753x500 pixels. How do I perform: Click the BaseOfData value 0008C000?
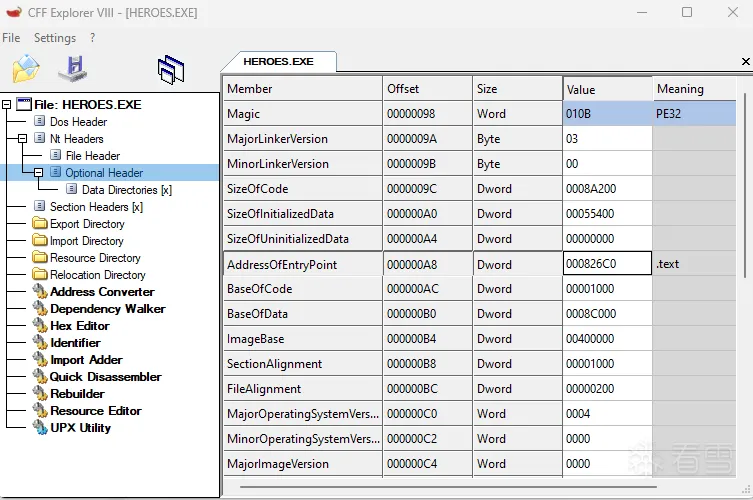pyautogui.click(x=607, y=313)
